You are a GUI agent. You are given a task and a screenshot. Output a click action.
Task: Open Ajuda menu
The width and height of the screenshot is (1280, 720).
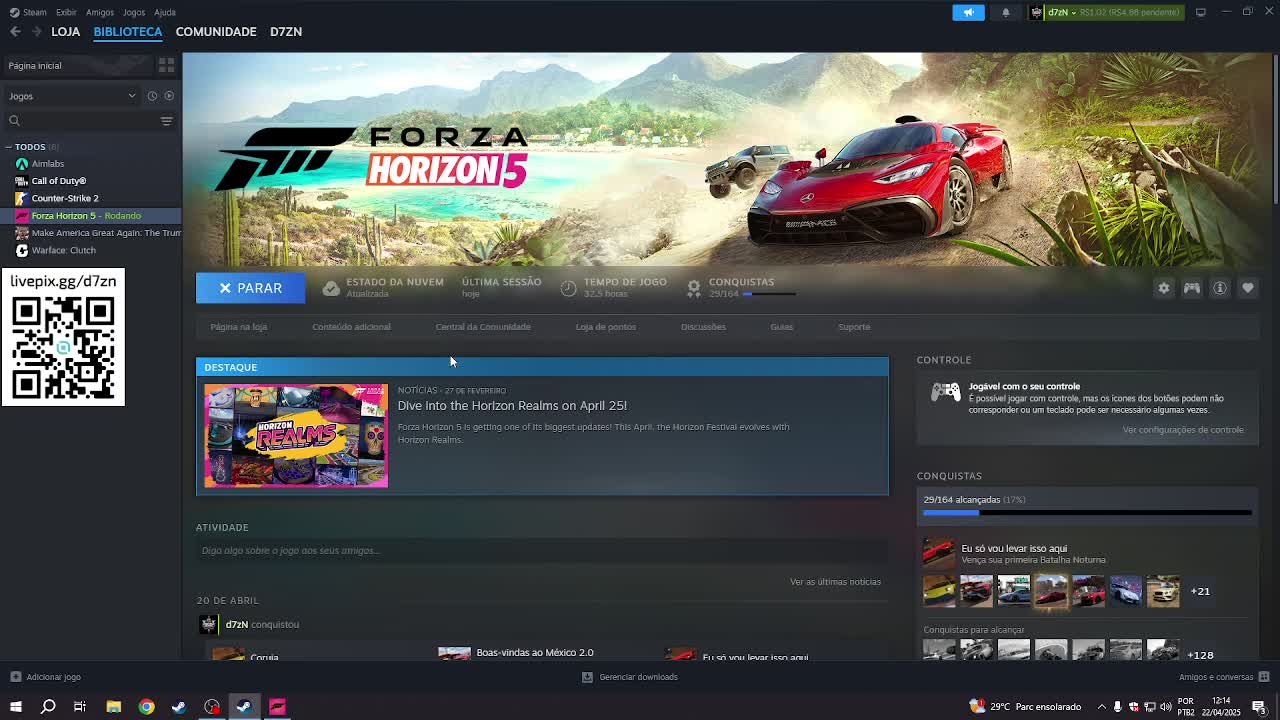[x=165, y=12]
